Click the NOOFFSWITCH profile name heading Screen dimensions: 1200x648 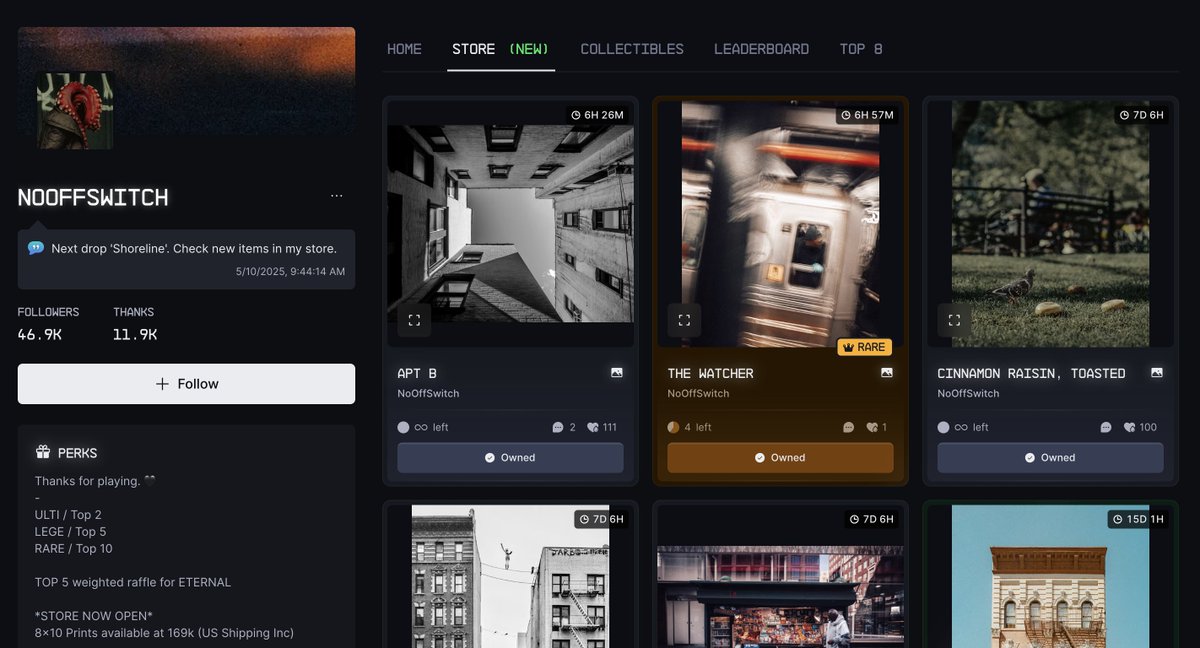[x=93, y=197]
